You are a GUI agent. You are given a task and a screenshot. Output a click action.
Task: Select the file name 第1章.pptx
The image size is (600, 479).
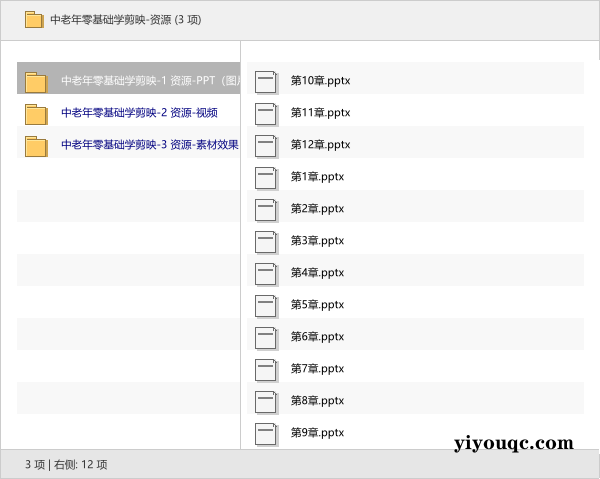click(x=317, y=177)
